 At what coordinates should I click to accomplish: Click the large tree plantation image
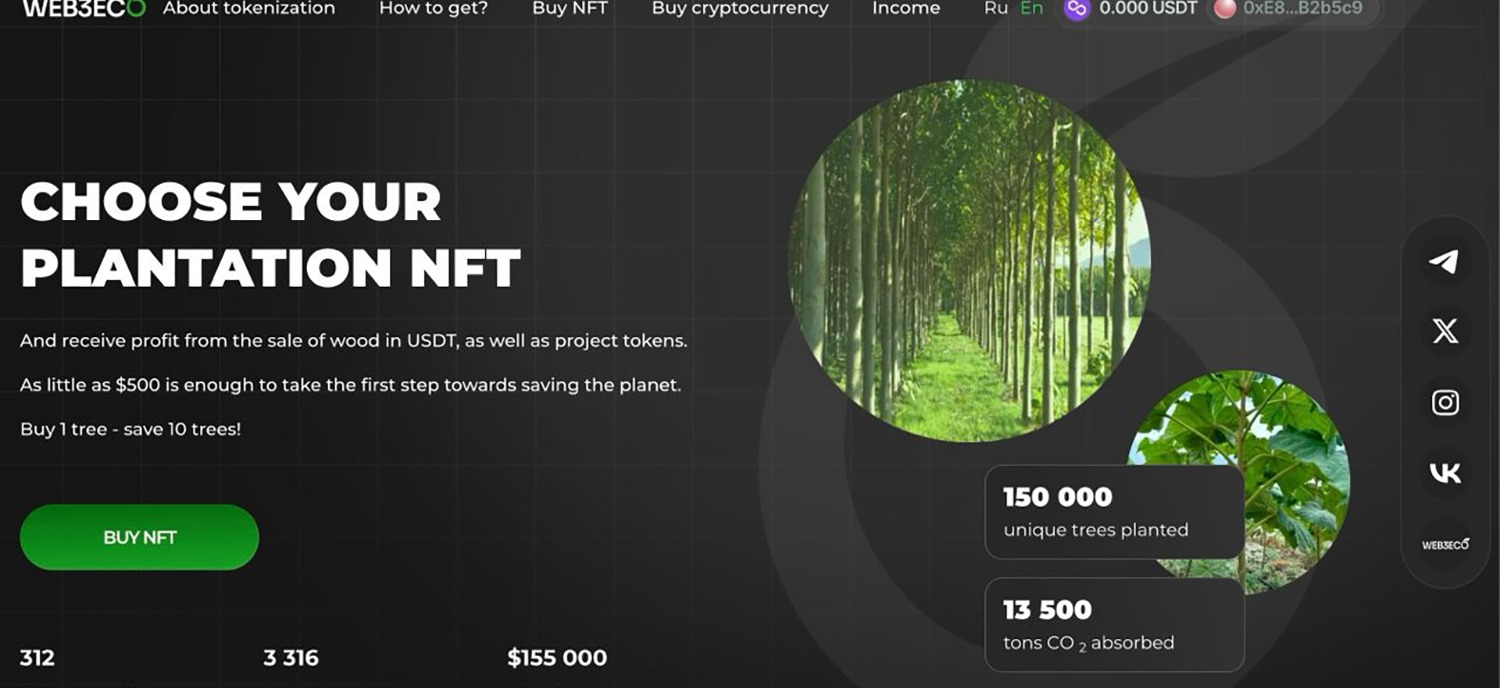(x=970, y=261)
